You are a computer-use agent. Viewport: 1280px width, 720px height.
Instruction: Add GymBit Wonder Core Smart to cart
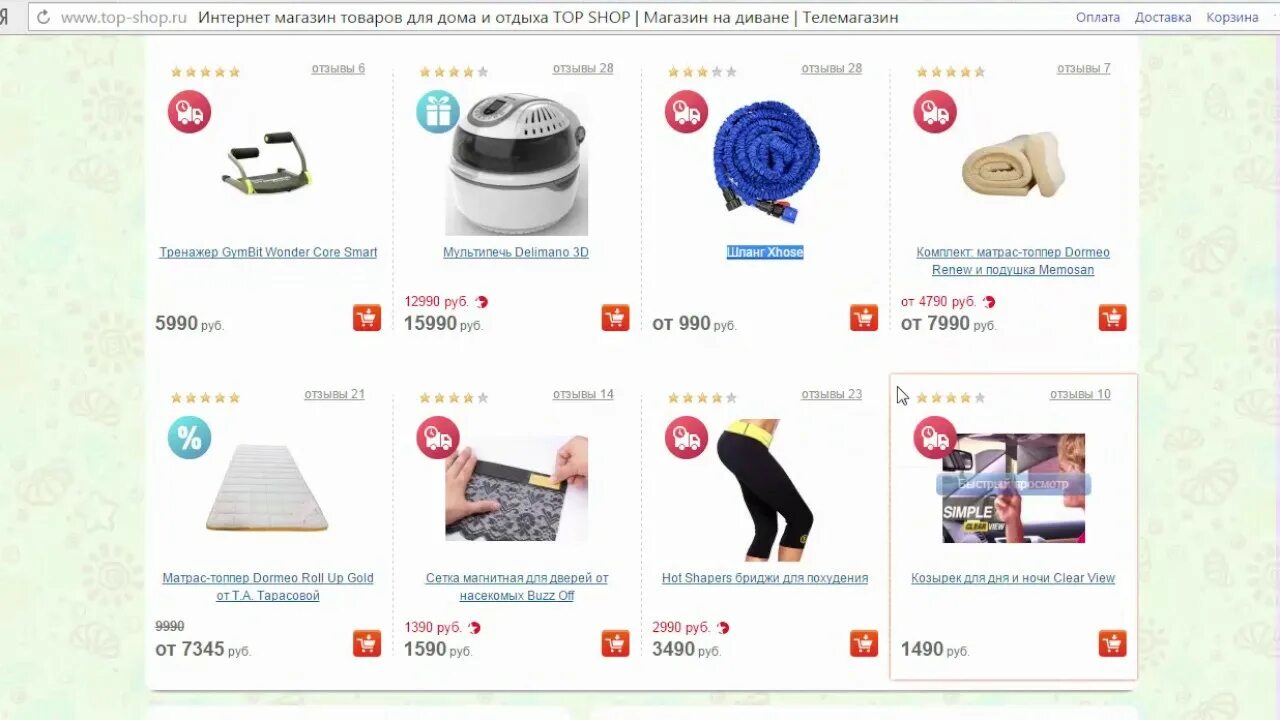[x=367, y=318]
